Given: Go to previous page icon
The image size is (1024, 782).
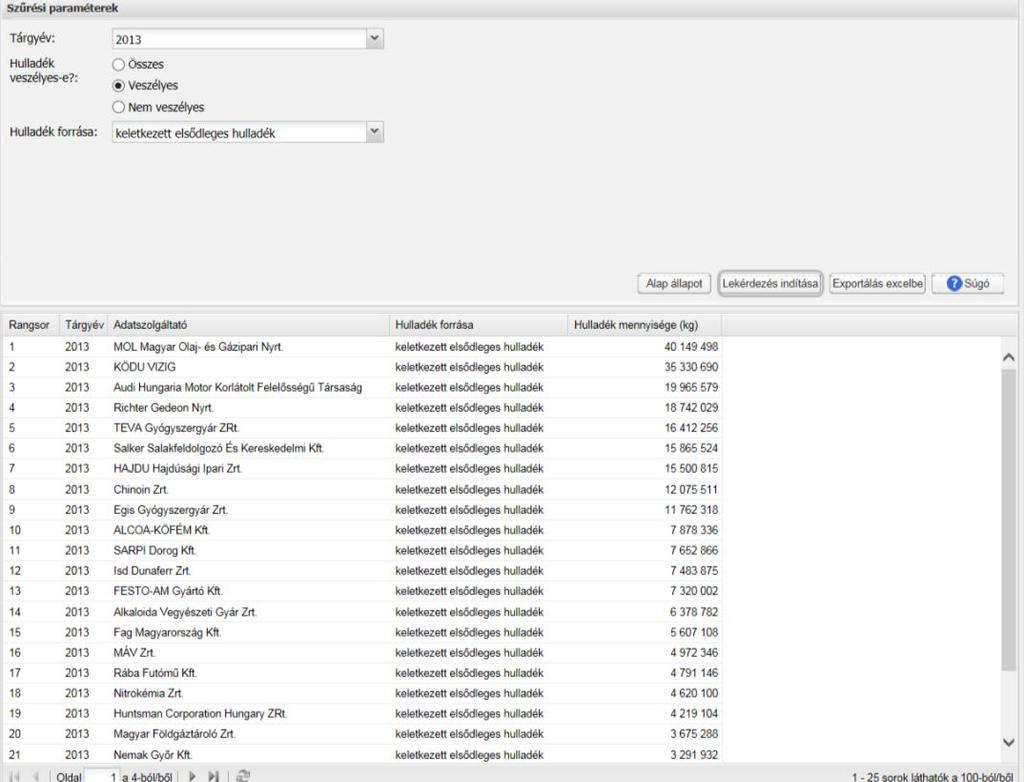Looking at the screenshot, I should pyautogui.click(x=36, y=776).
